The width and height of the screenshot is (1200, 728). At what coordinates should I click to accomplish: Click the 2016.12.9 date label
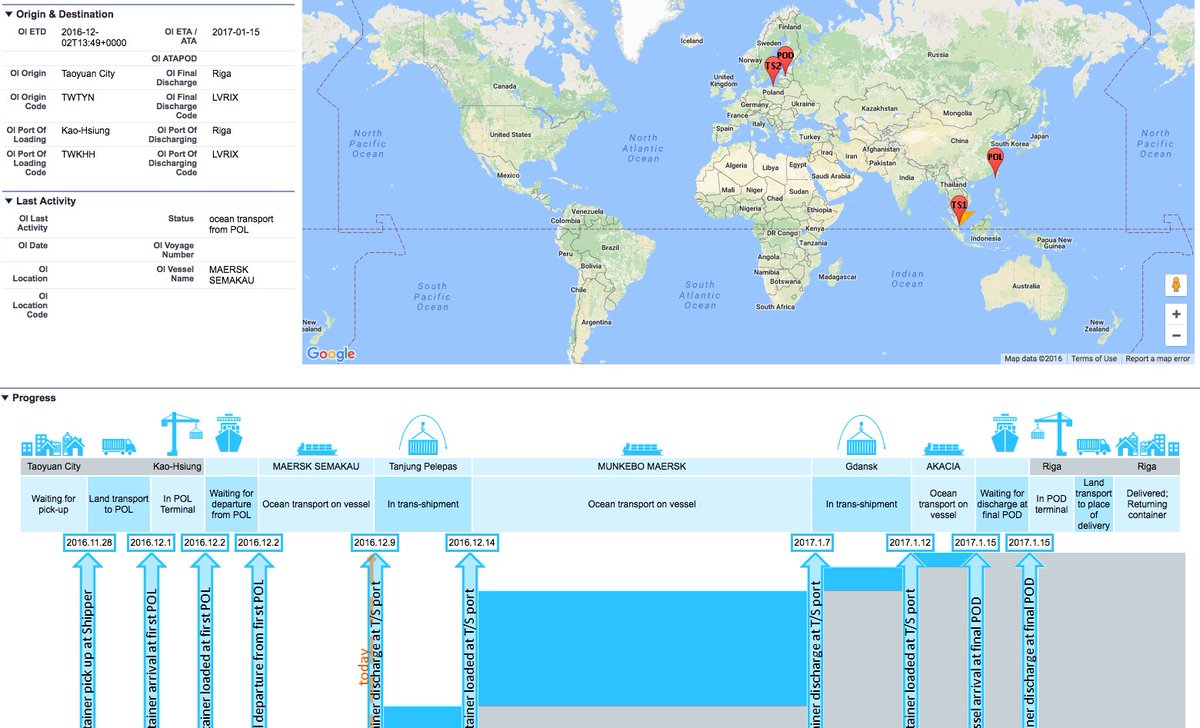375,542
